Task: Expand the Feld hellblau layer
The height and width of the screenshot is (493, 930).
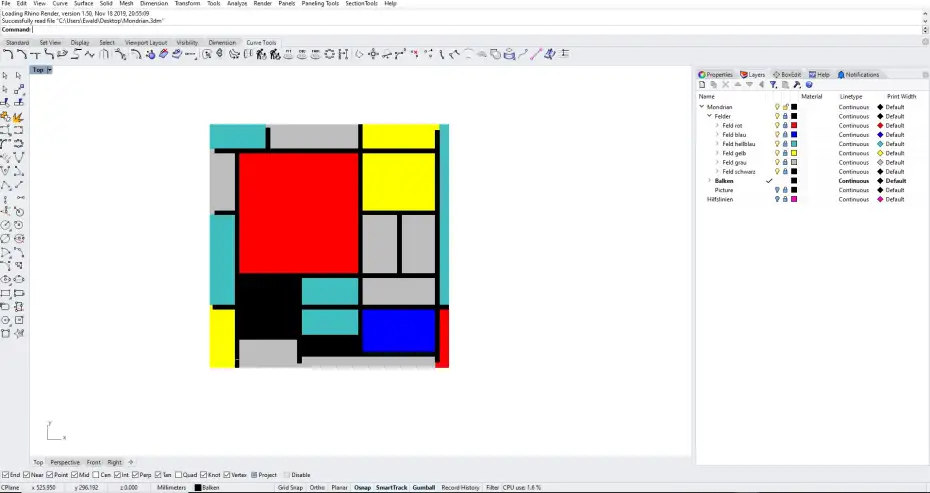Action: click(717, 144)
